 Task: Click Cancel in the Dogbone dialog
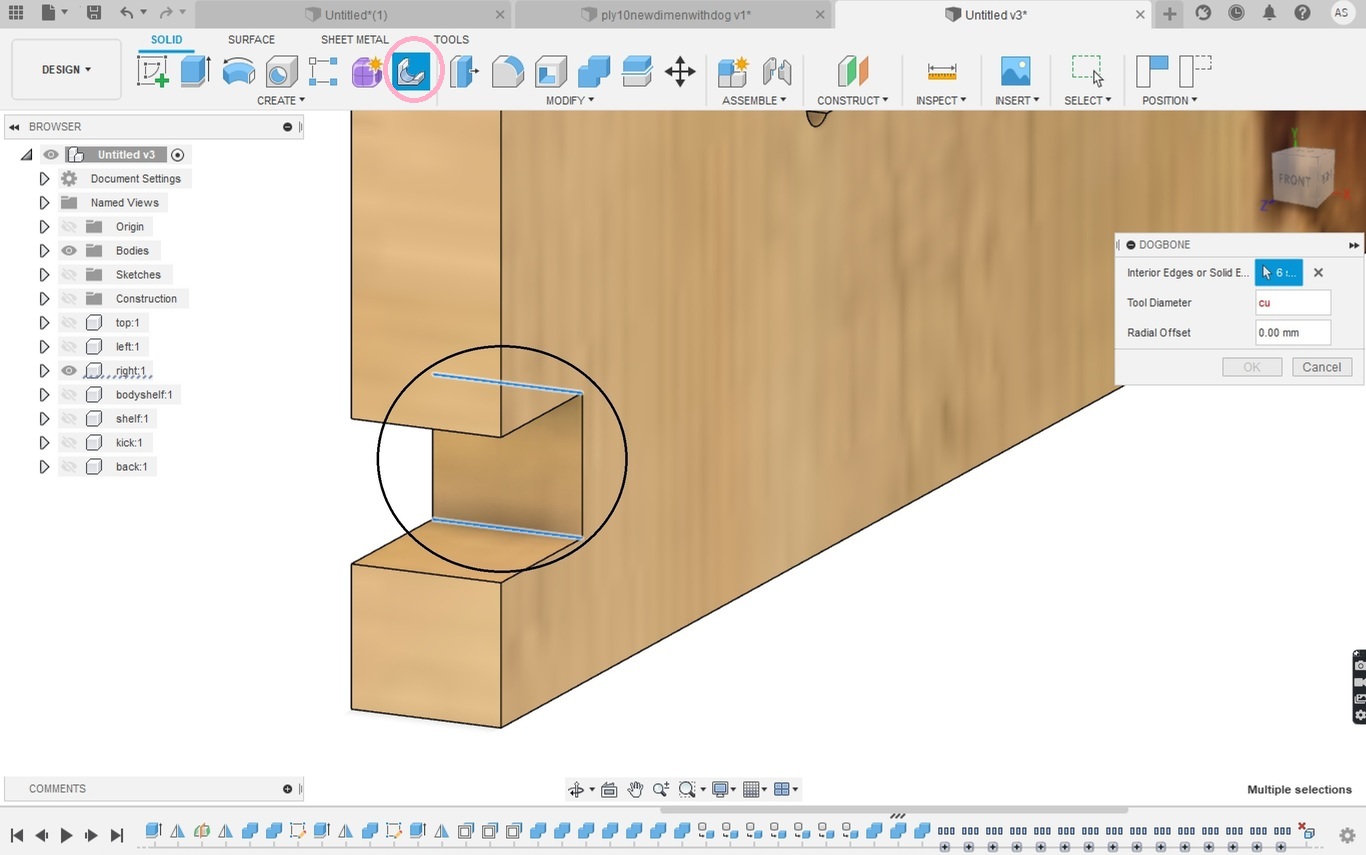(1321, 367)
